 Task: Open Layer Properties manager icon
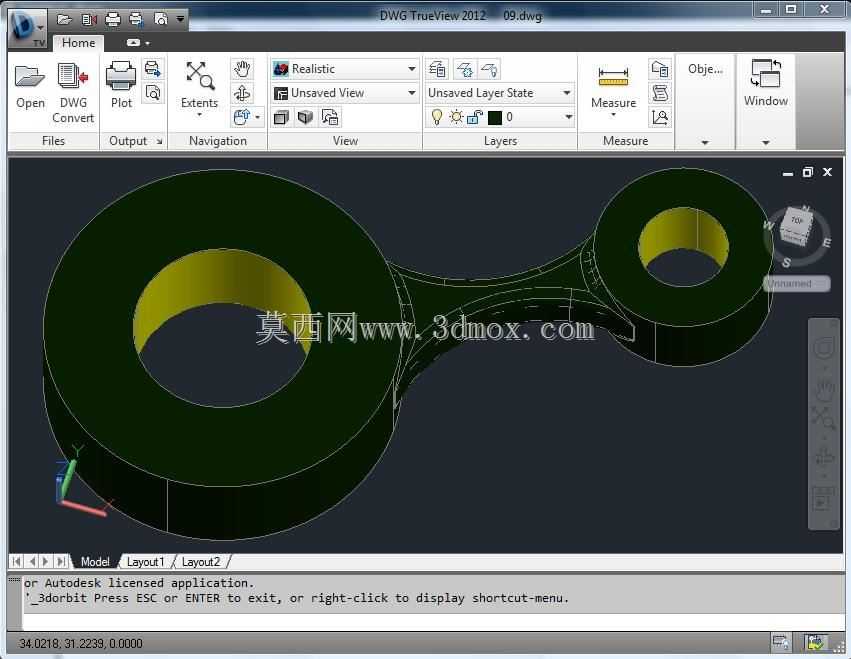point(437,69)
